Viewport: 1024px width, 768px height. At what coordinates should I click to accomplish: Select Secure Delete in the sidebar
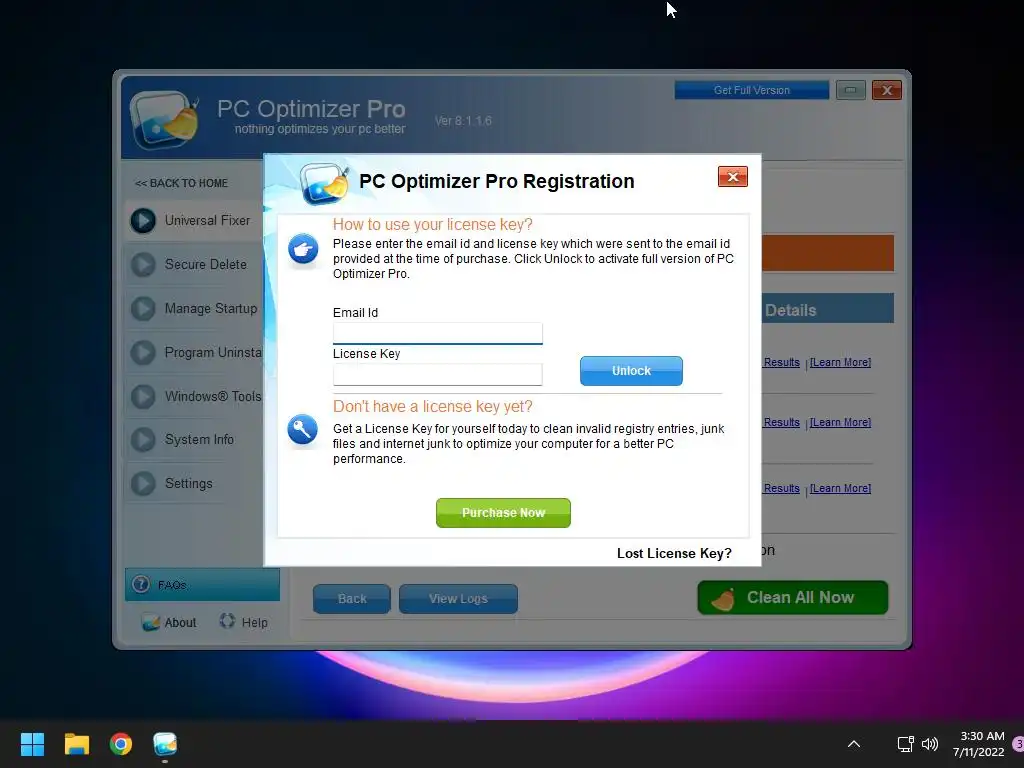196,264
